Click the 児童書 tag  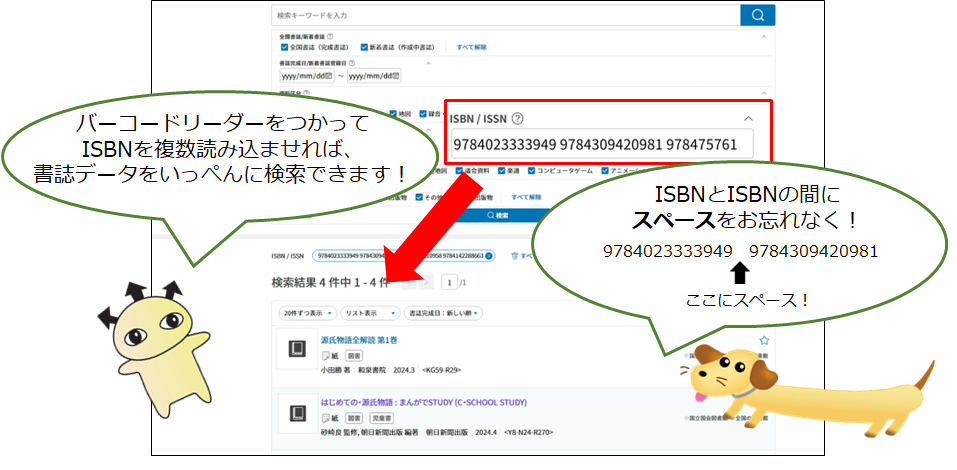[381, 418]
